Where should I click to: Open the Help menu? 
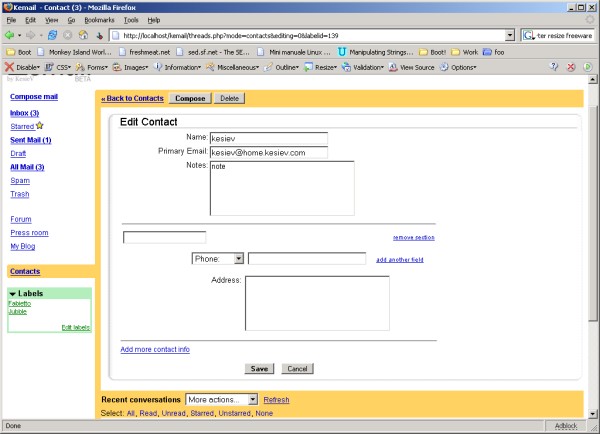pos(153,20)
